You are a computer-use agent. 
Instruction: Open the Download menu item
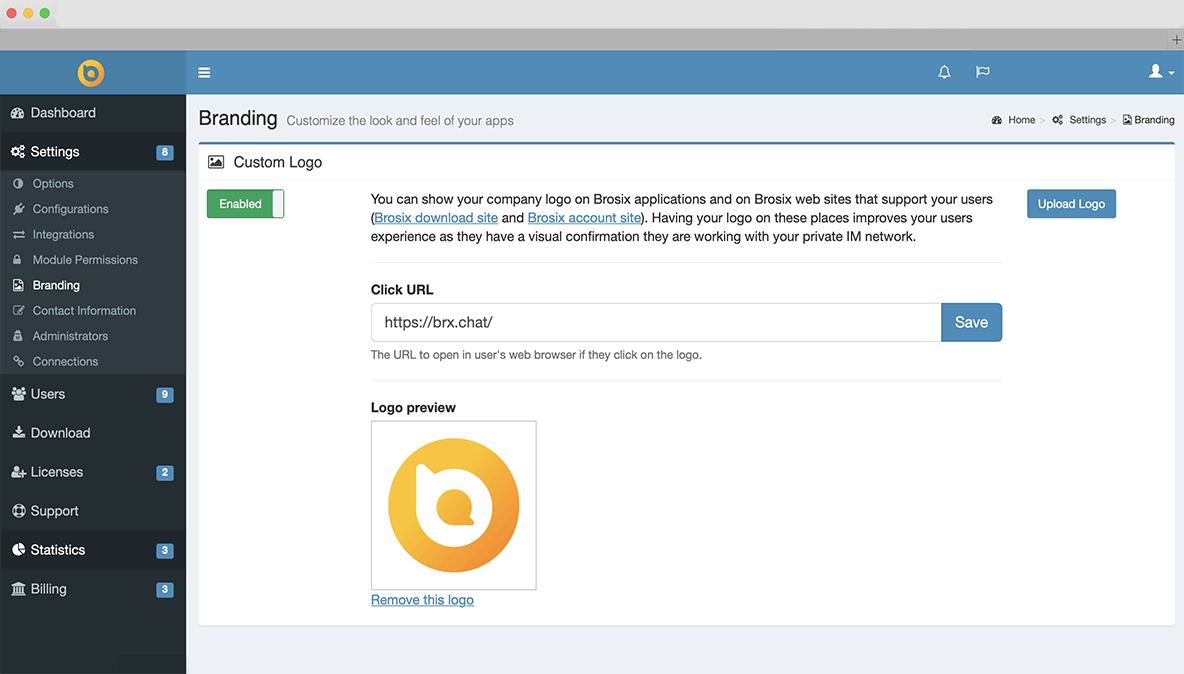pyautogui.click(x=93, y=432)
